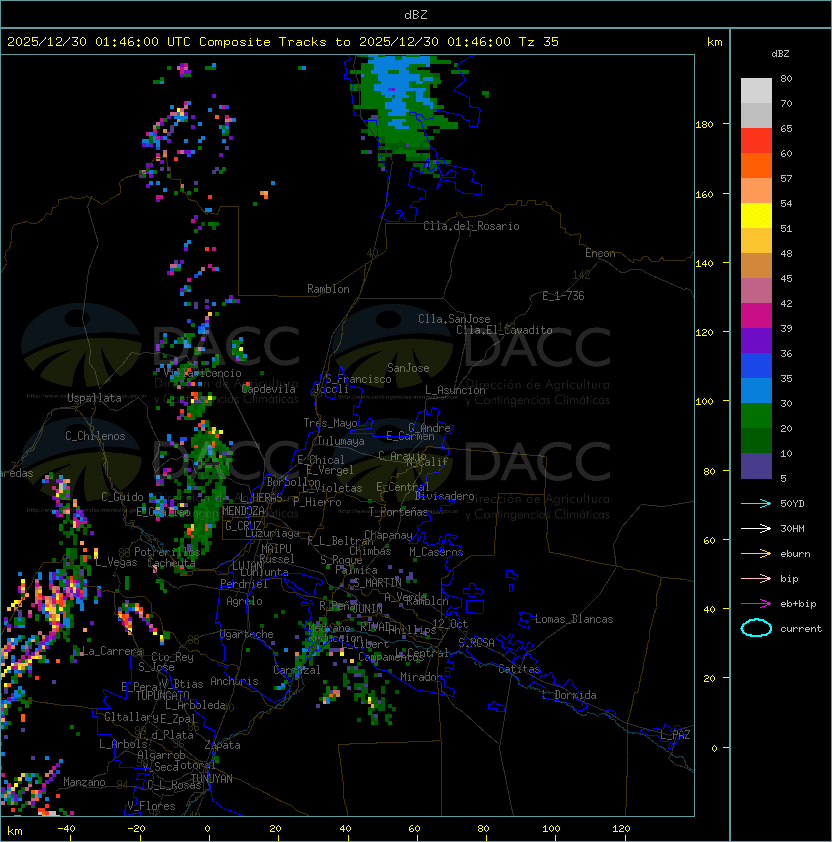Pick the purple 36–39 dBZ legend swatch
This screenshot has height=842, width=832.
[x=756, y=340]
